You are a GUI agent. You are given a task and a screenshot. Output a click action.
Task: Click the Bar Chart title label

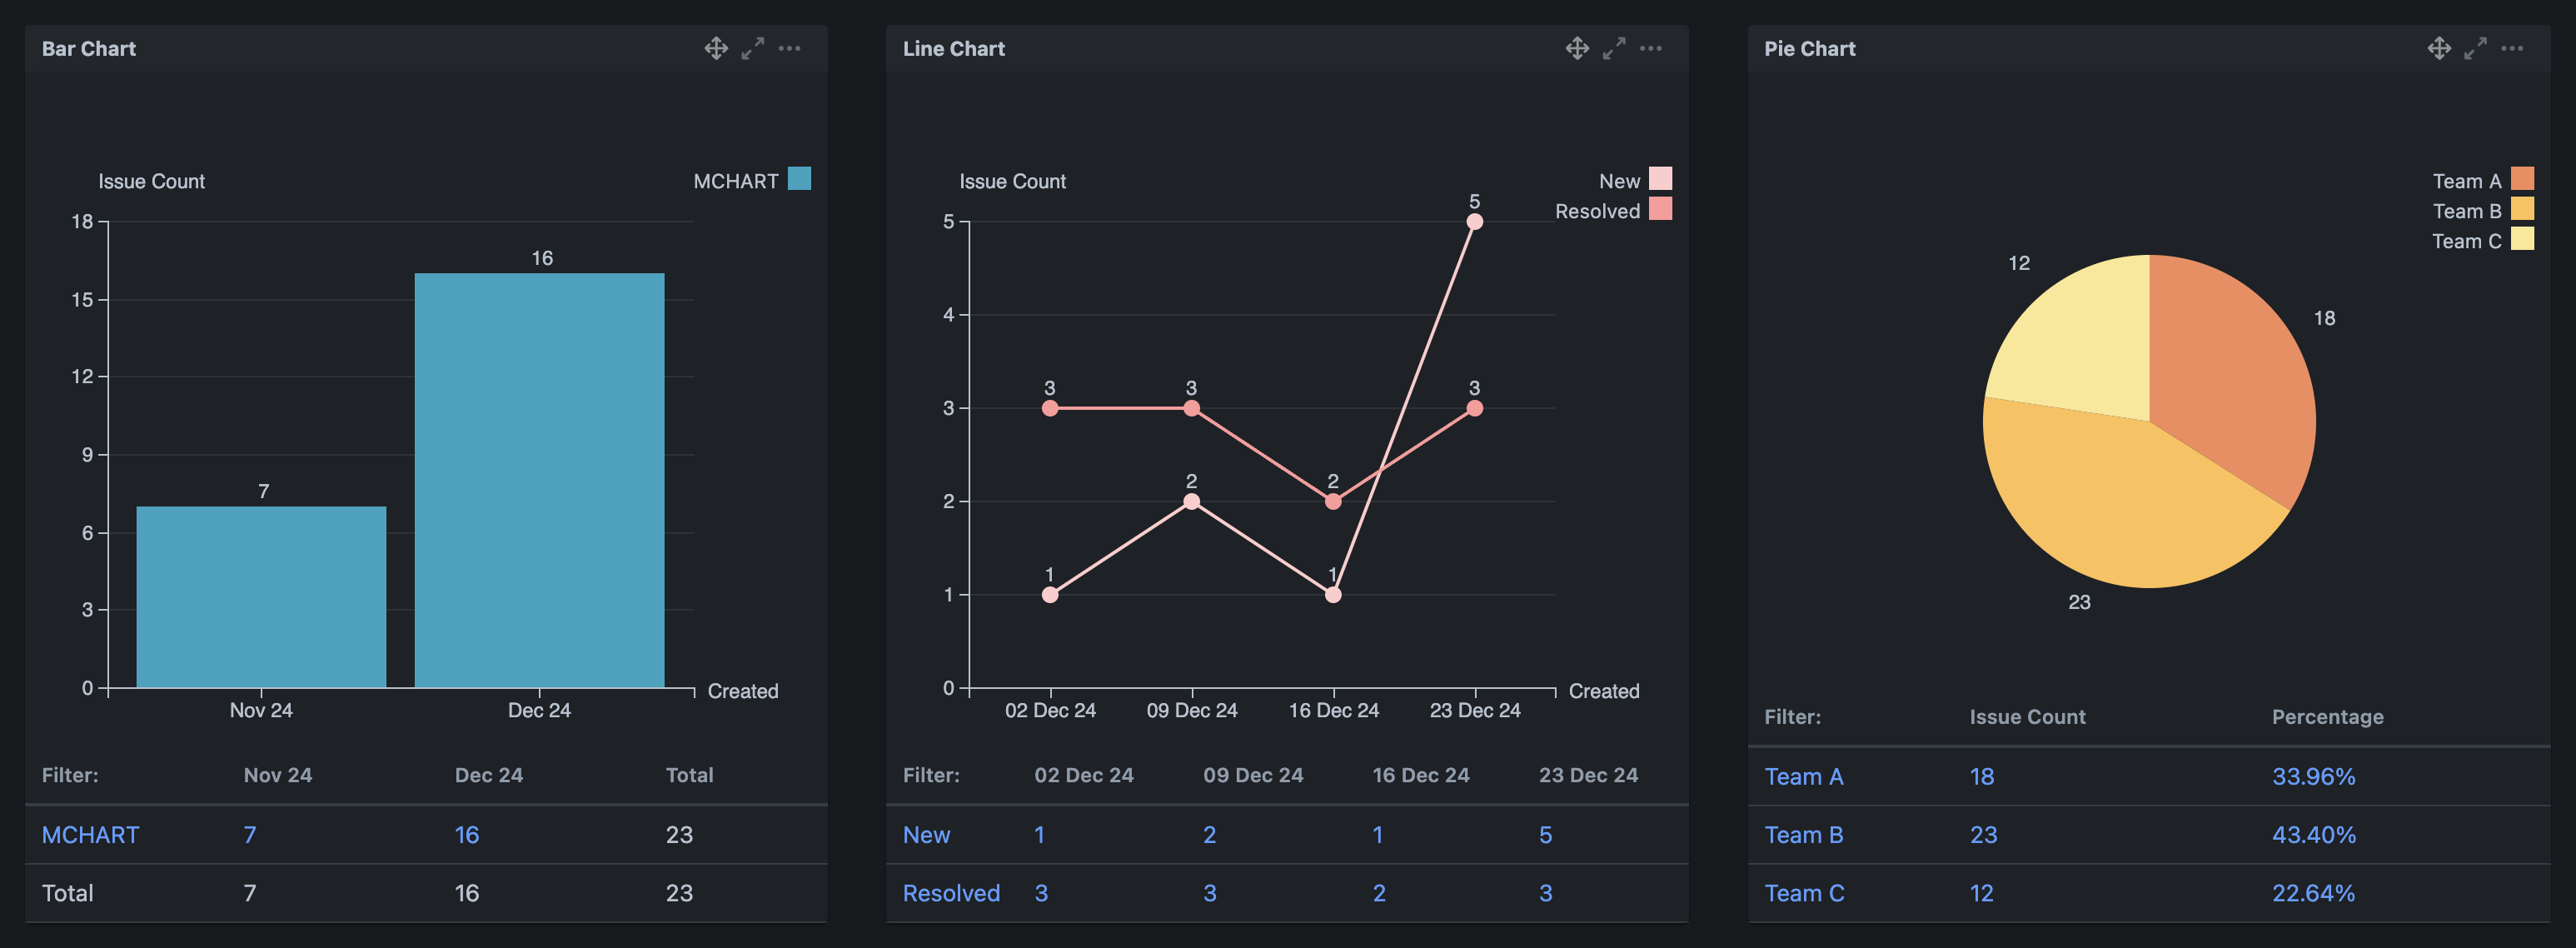(x=87, y=46)
